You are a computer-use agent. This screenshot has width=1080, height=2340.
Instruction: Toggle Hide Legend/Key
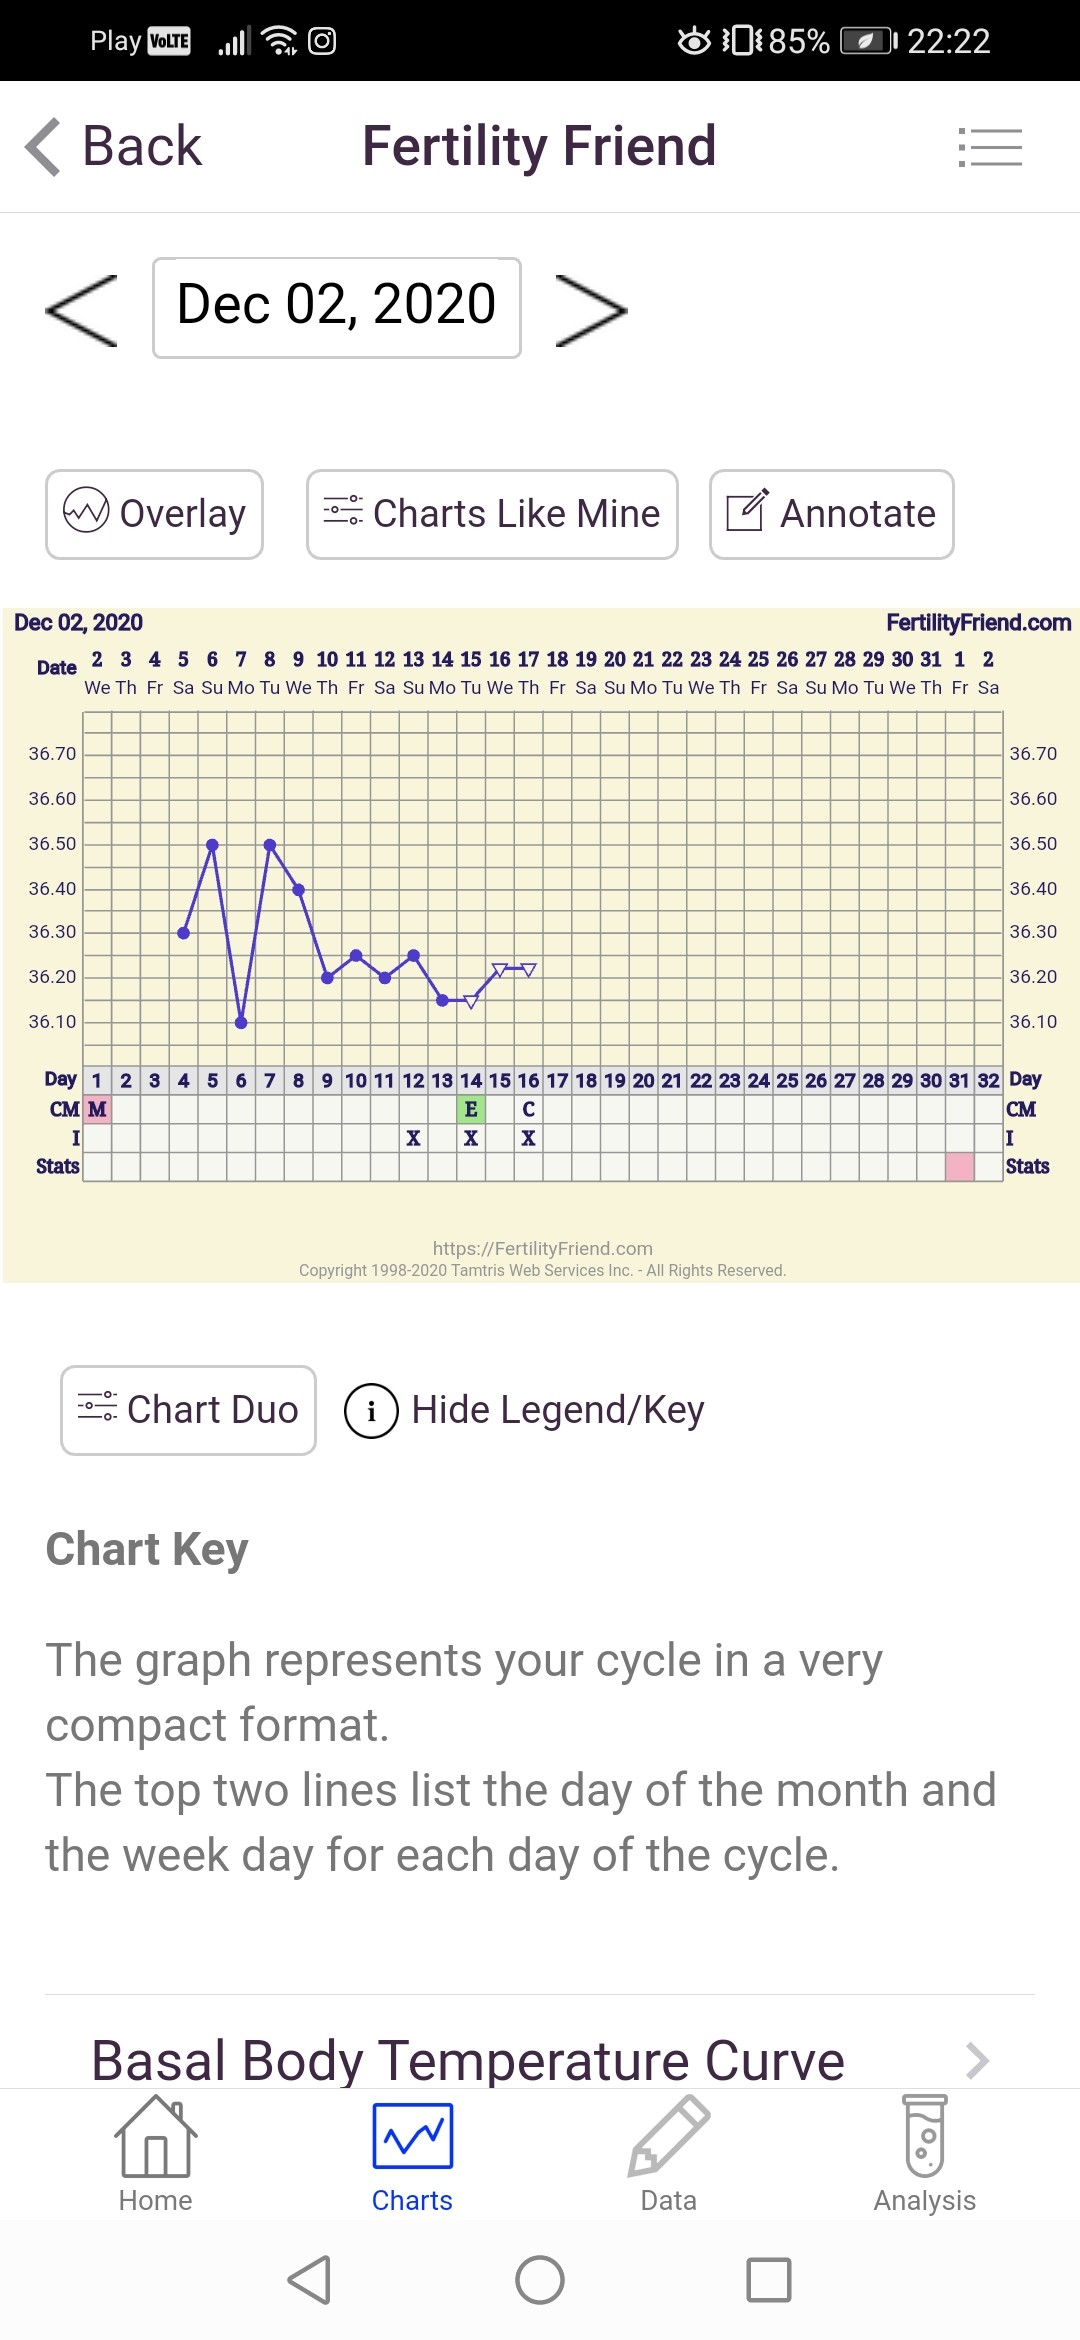pos(557,1410)
